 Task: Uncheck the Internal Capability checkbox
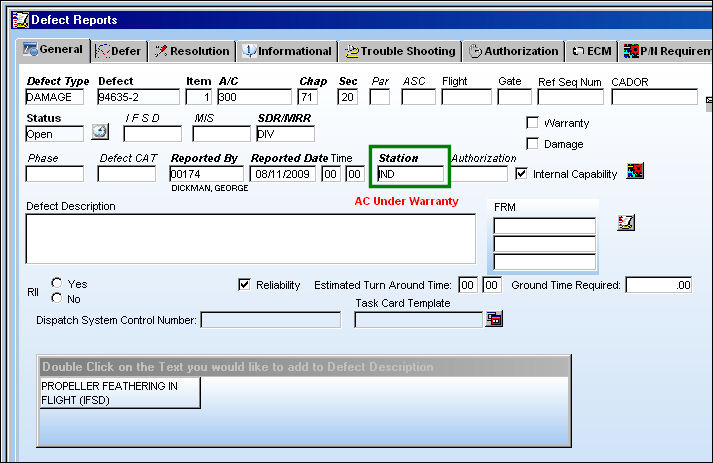point(521,174)
